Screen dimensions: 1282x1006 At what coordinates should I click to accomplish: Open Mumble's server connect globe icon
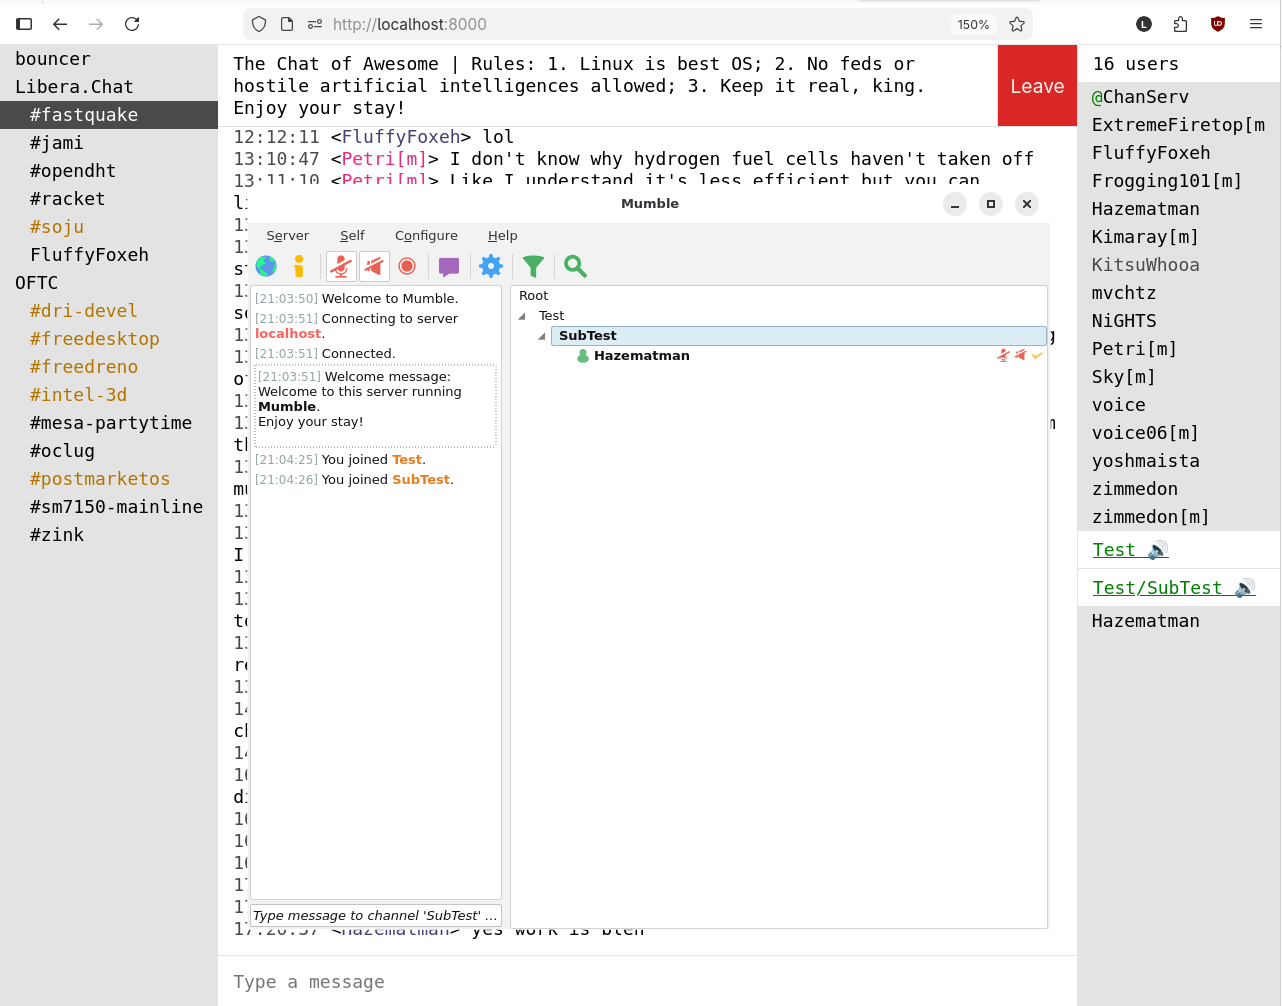(266, 266)
